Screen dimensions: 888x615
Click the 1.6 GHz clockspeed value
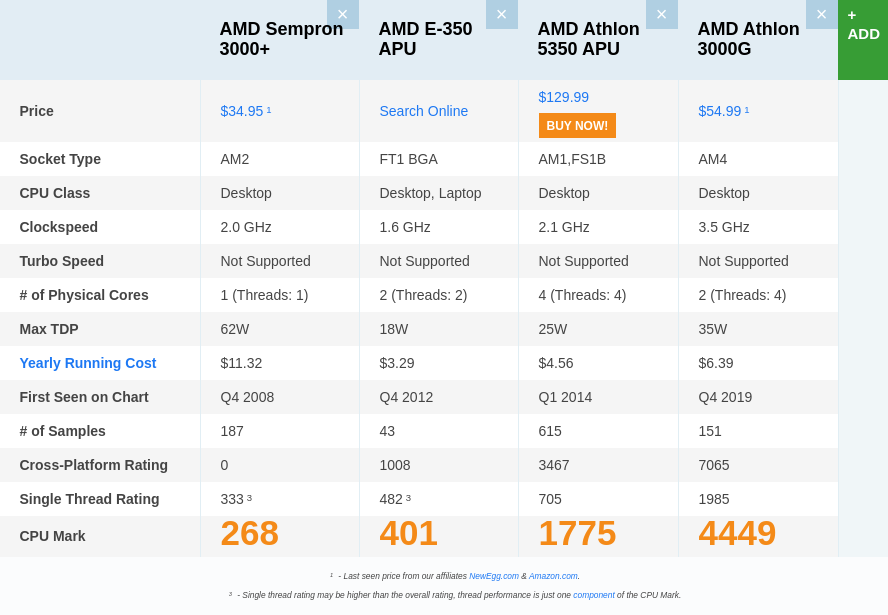(405, 227)
